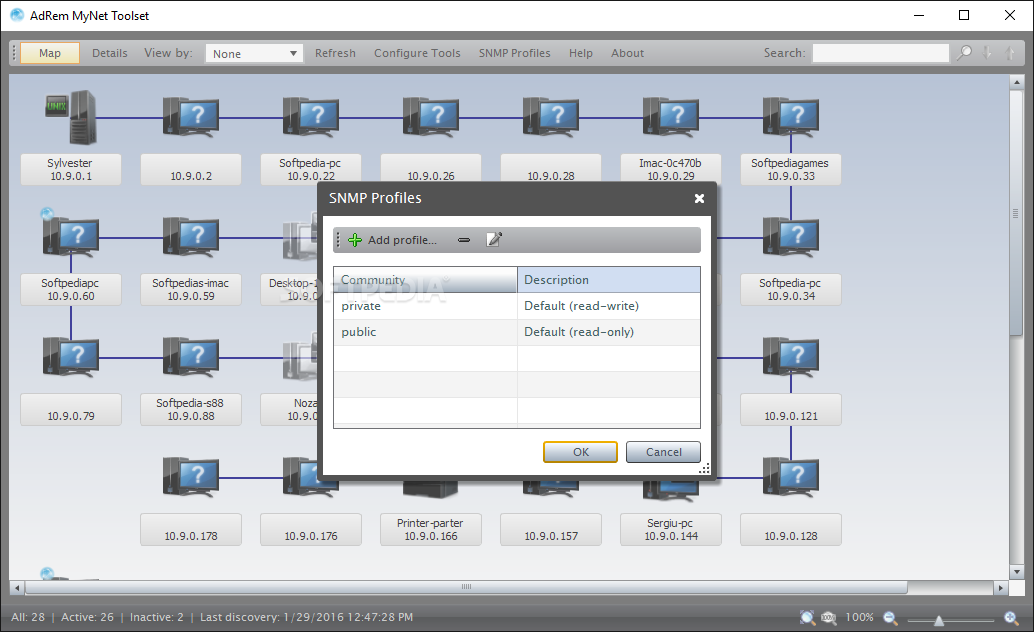Find previous result with up arrow
This screenshot has width=1034, height=632.
click(x=1010, y=53)
